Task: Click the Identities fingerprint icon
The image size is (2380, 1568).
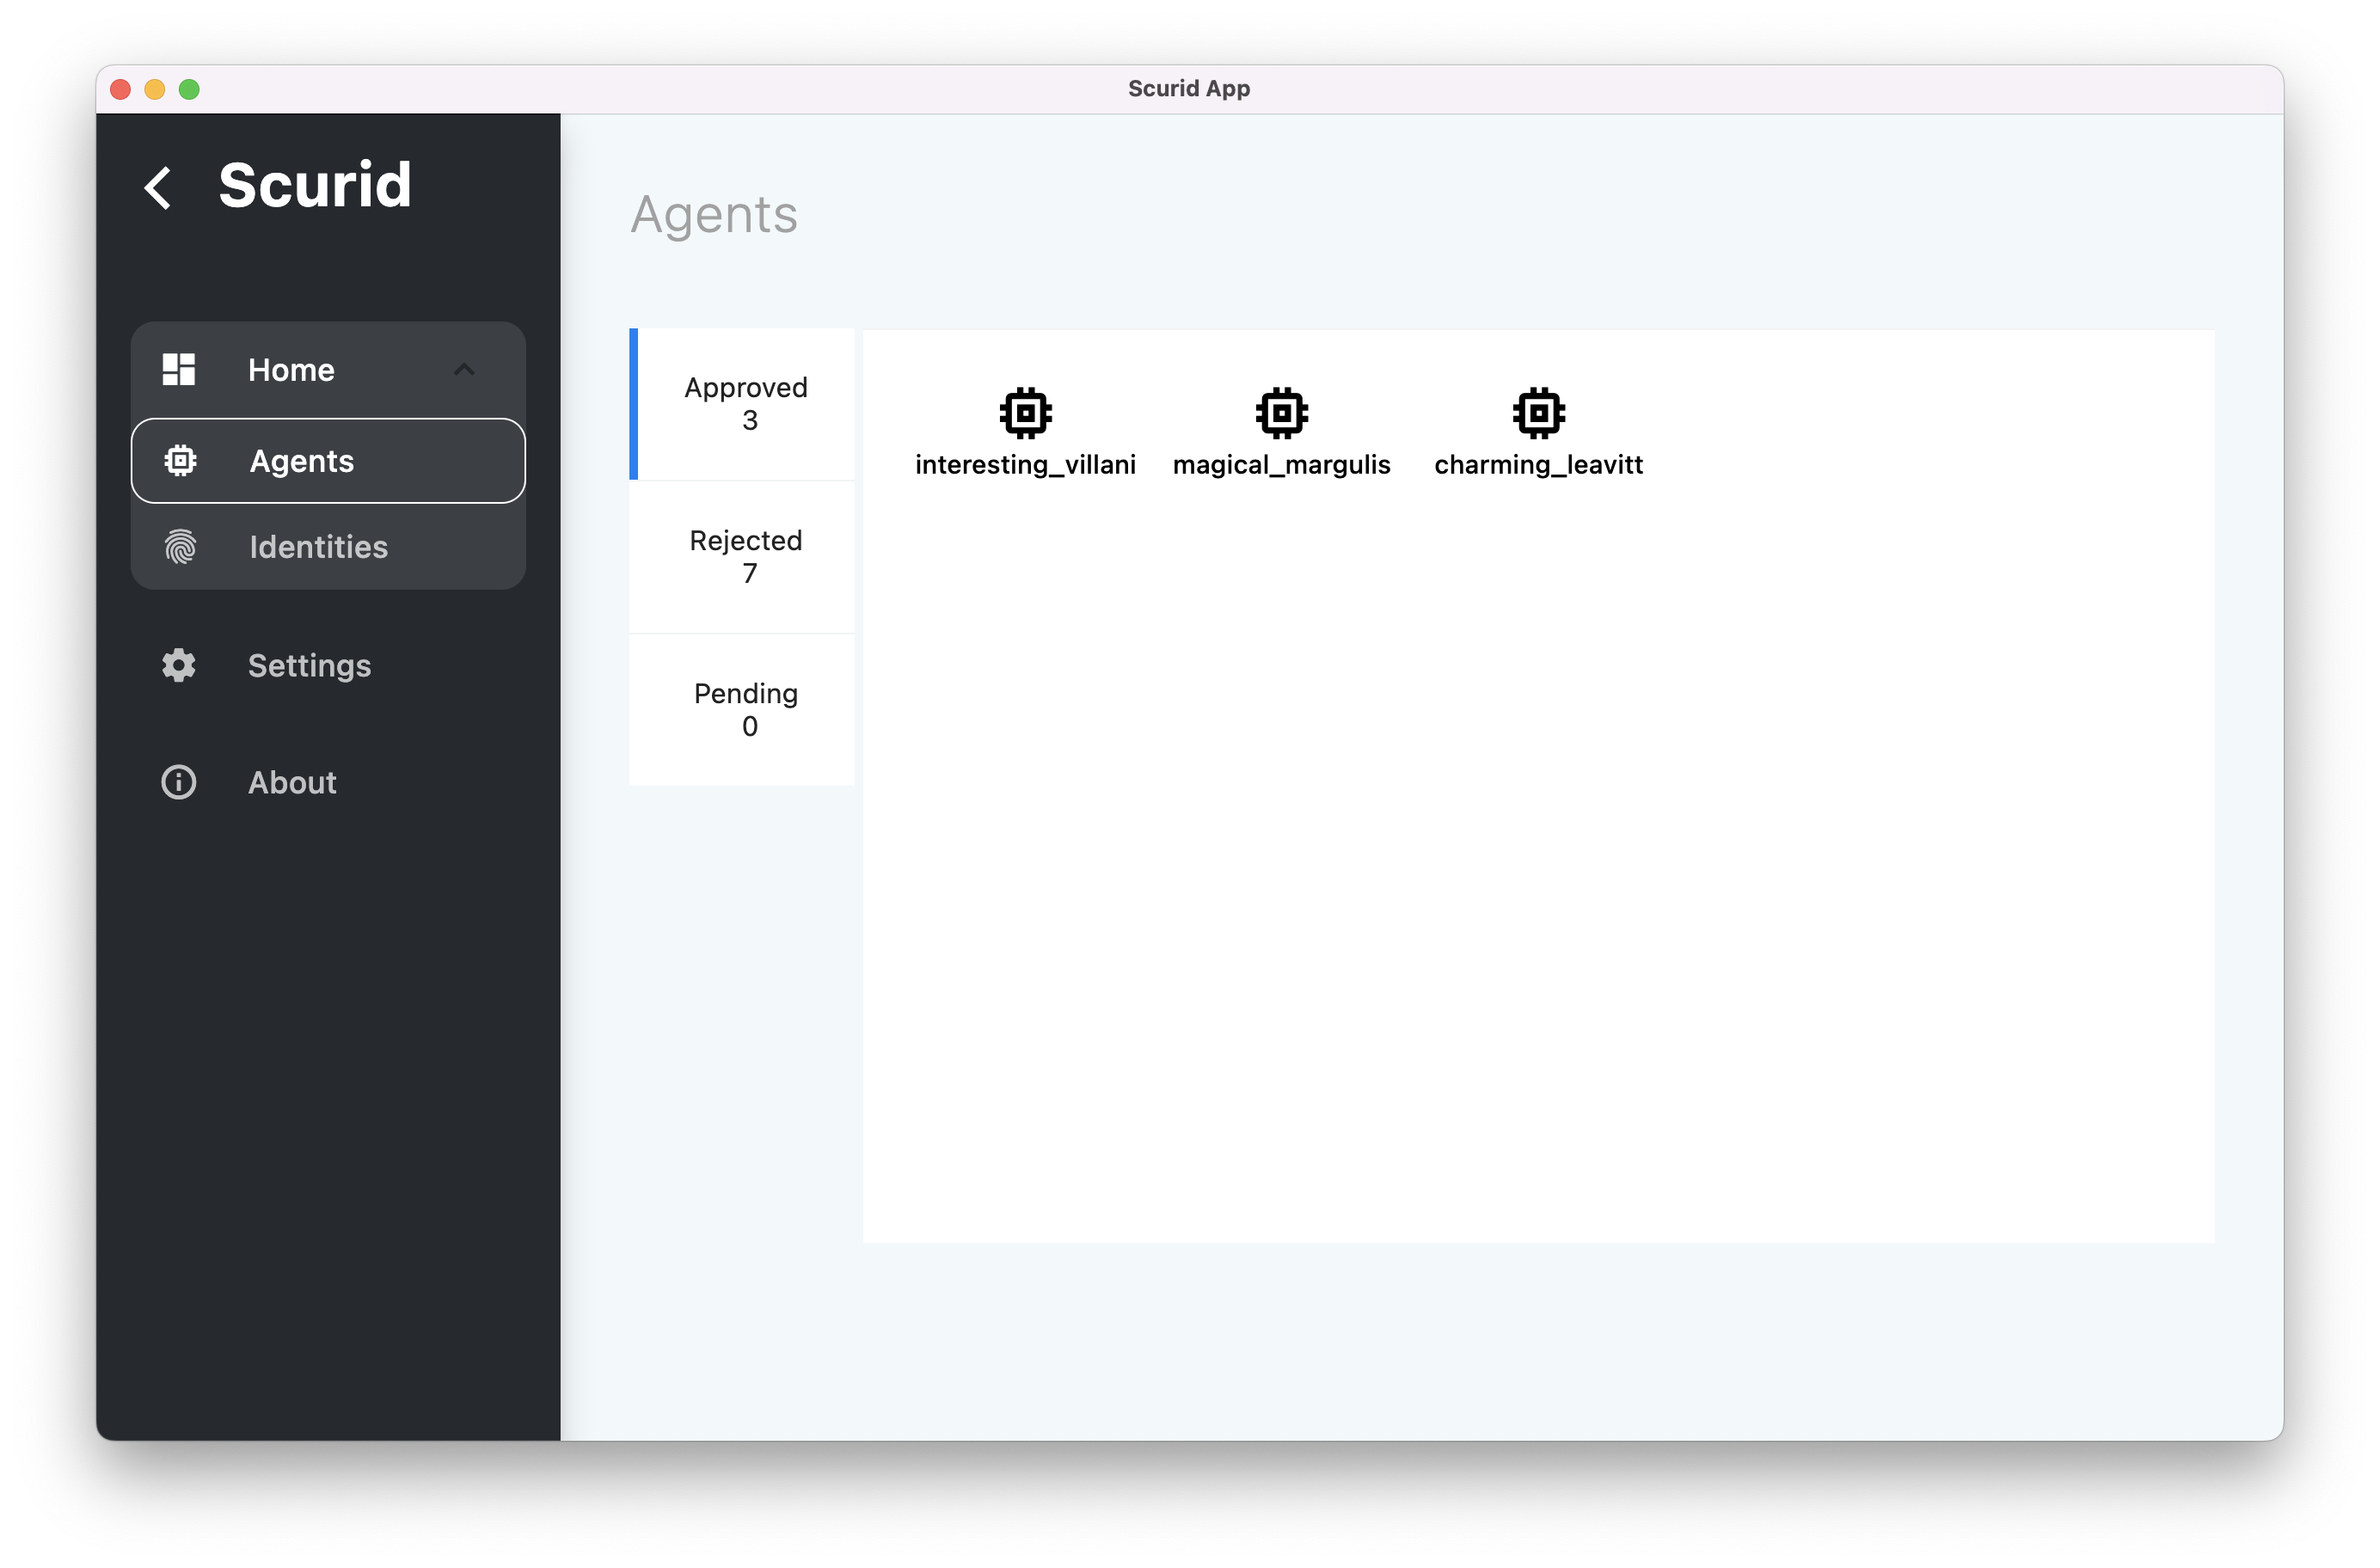Action: point(180,547)
